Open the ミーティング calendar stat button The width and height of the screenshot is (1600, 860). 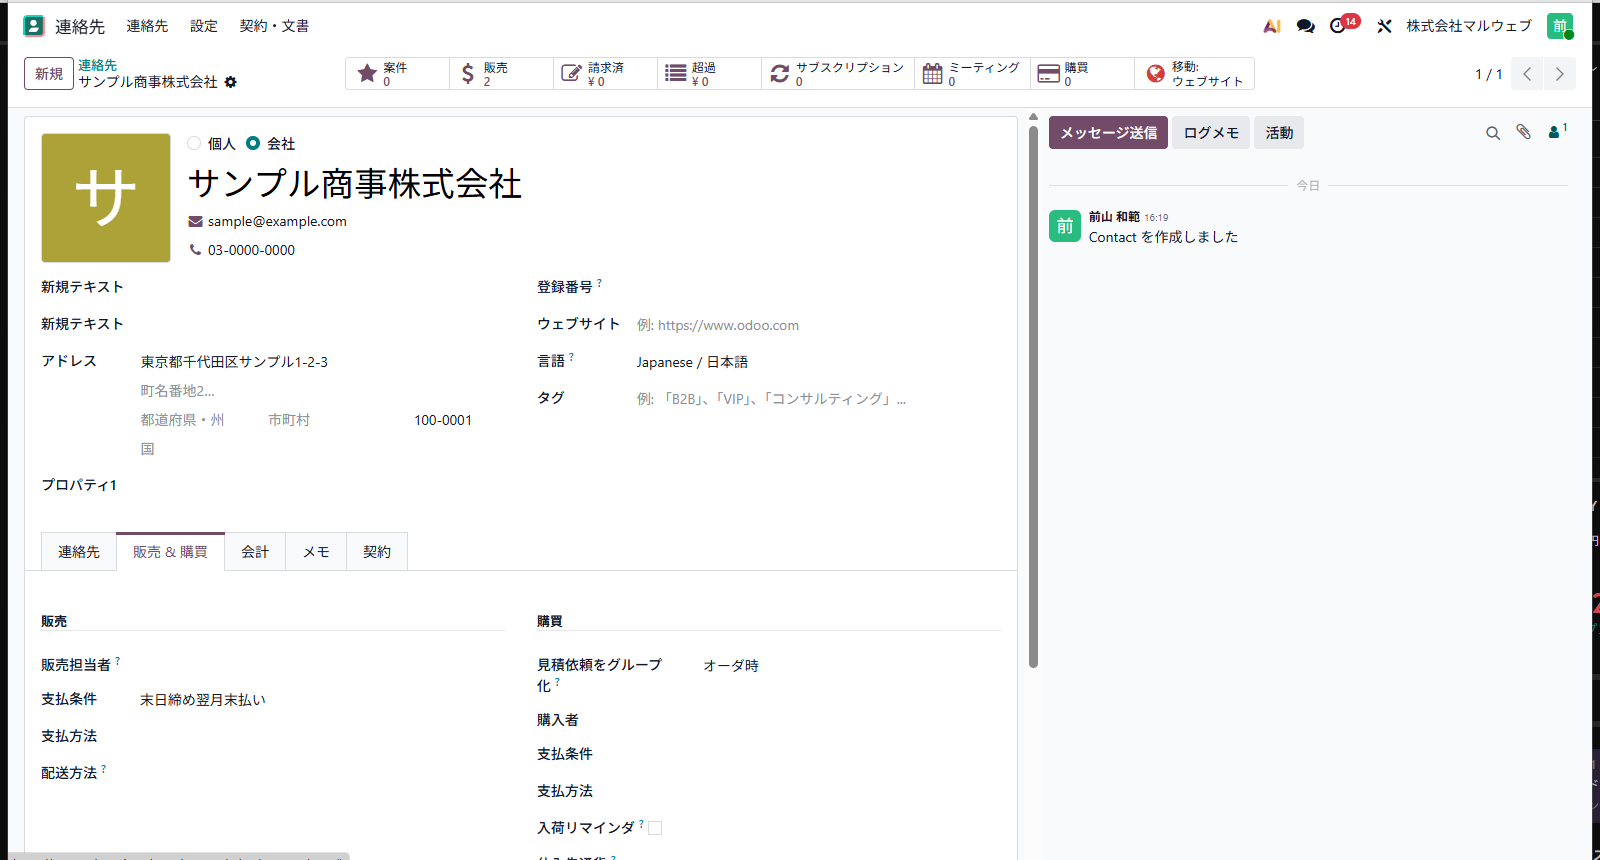click(972, 74)
